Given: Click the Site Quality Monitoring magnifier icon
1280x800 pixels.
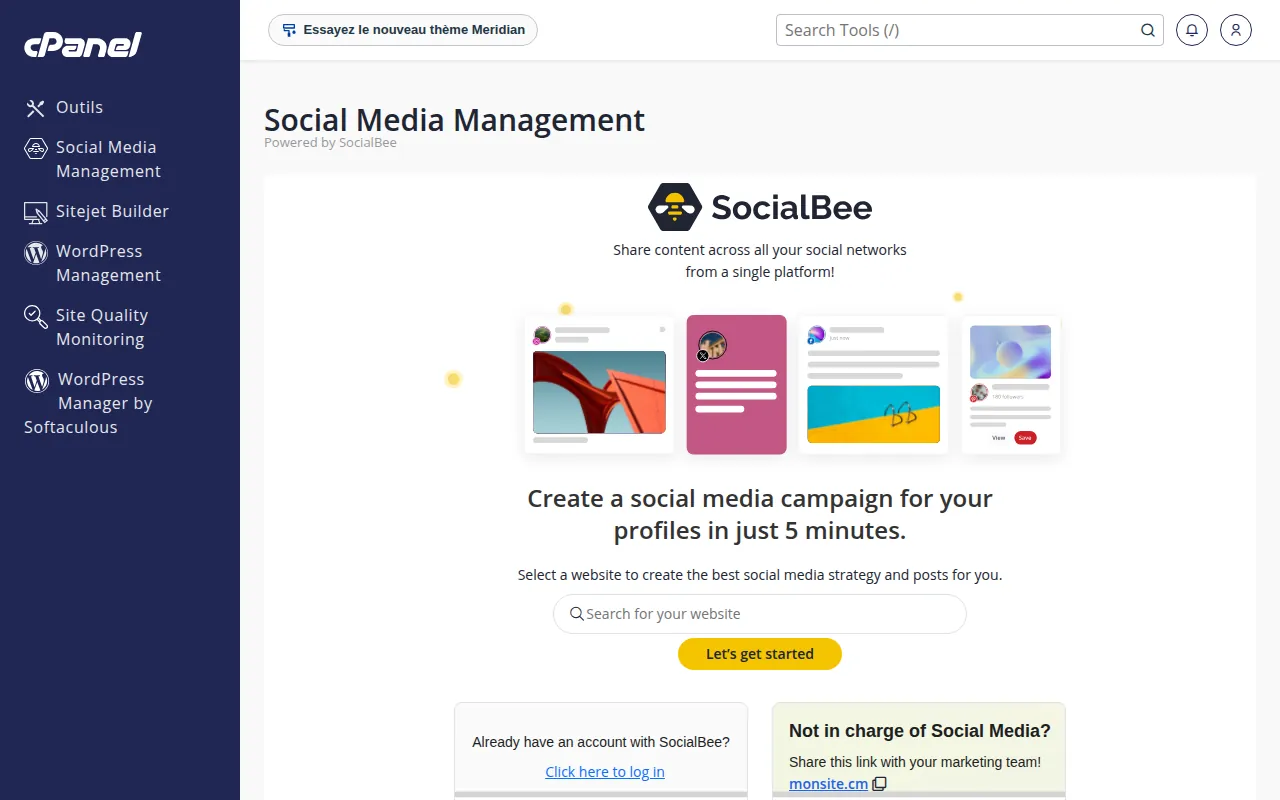Looking at the screenshot, I should pyautogui.click(x=36, y=317).
